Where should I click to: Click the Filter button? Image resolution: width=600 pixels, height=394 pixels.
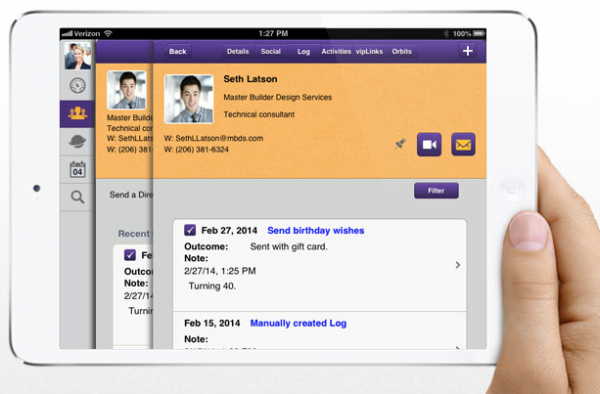436,190
